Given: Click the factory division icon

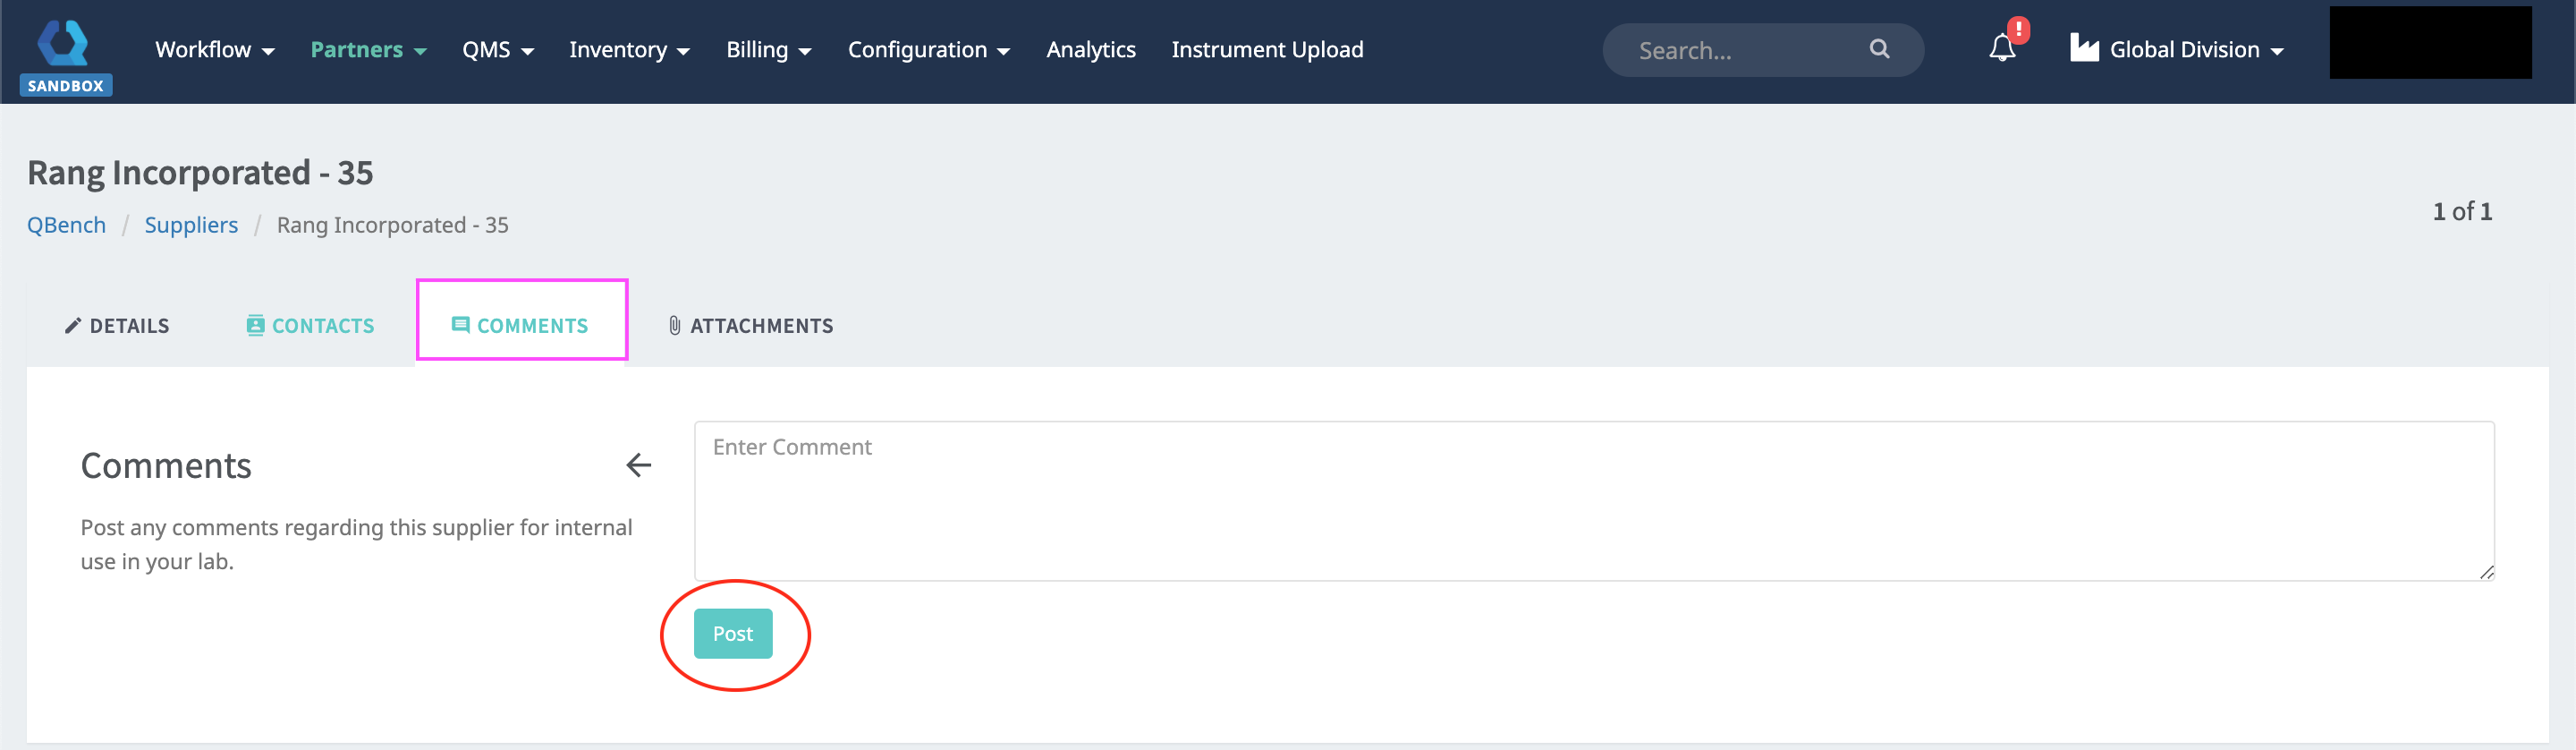Looking at the screenshot, I should coord(2084,49).
